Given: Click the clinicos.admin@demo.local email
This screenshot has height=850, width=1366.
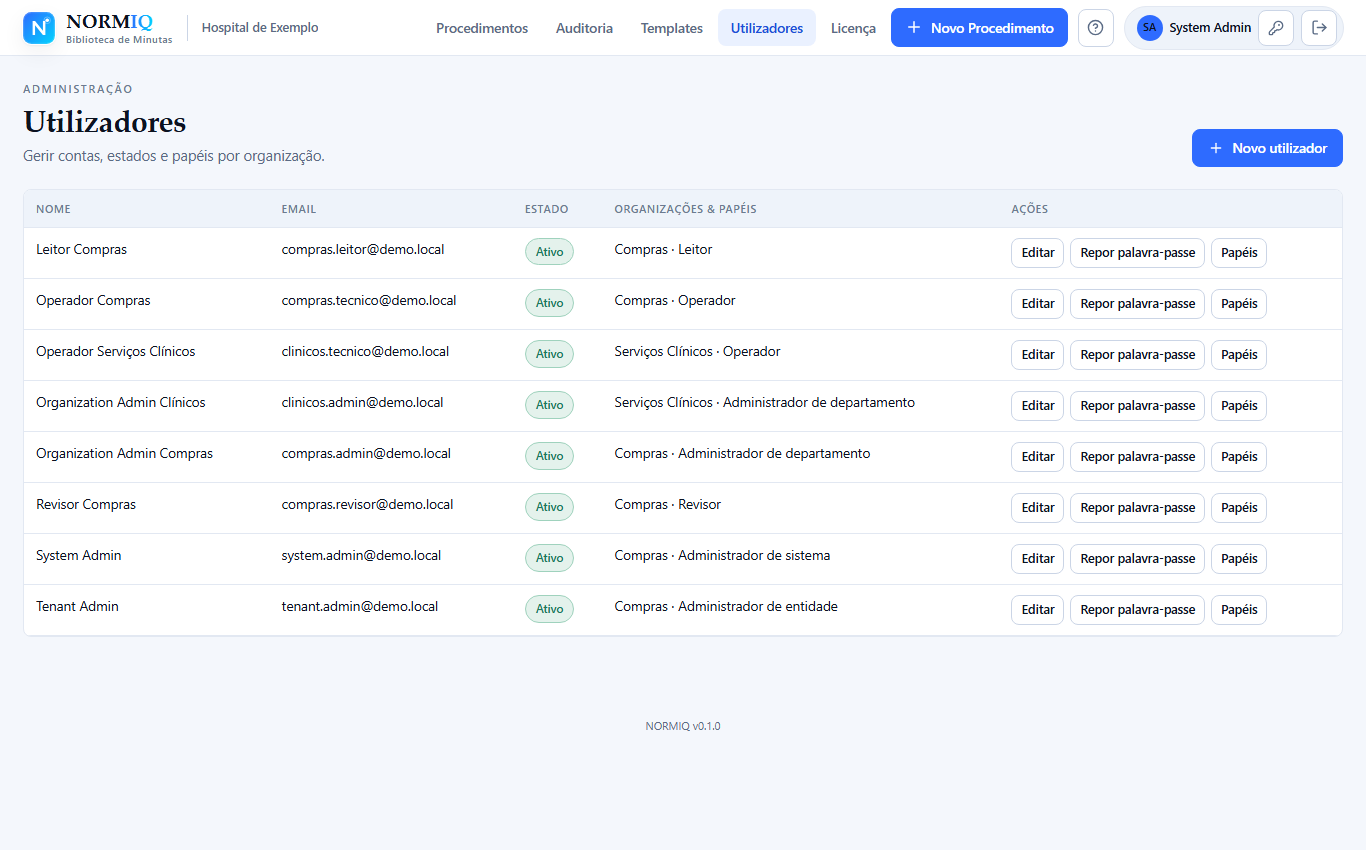Looking at the screenshot, I should pyautogui.click(x=362, y=402).
